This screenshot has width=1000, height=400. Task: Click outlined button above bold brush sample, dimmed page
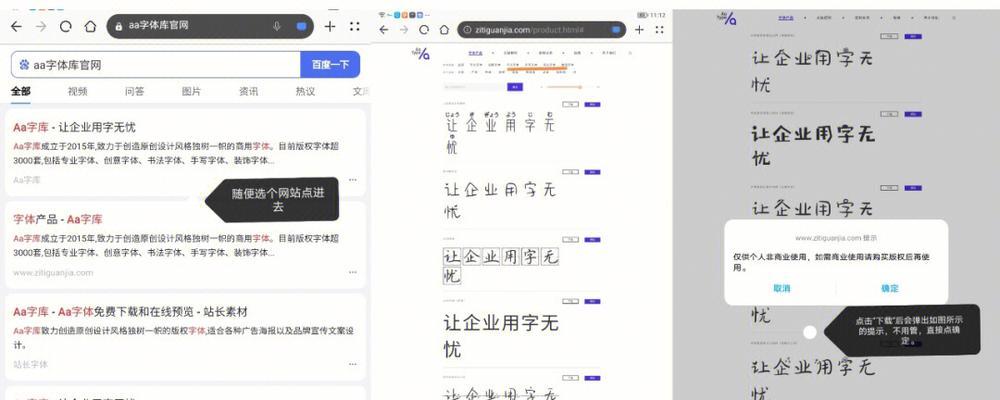(x=890, y=114)
